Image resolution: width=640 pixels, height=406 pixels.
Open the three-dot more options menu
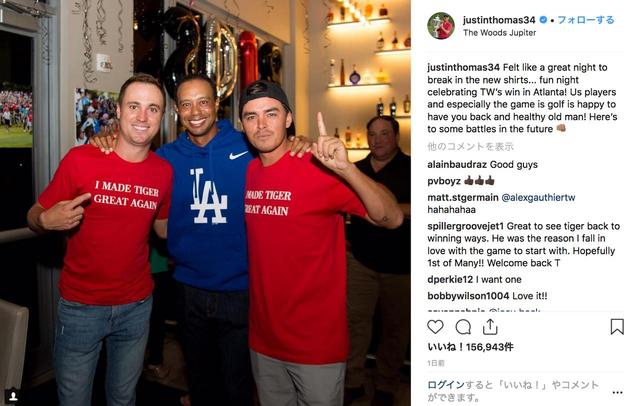pyautogui.click(x=618, y=393)
